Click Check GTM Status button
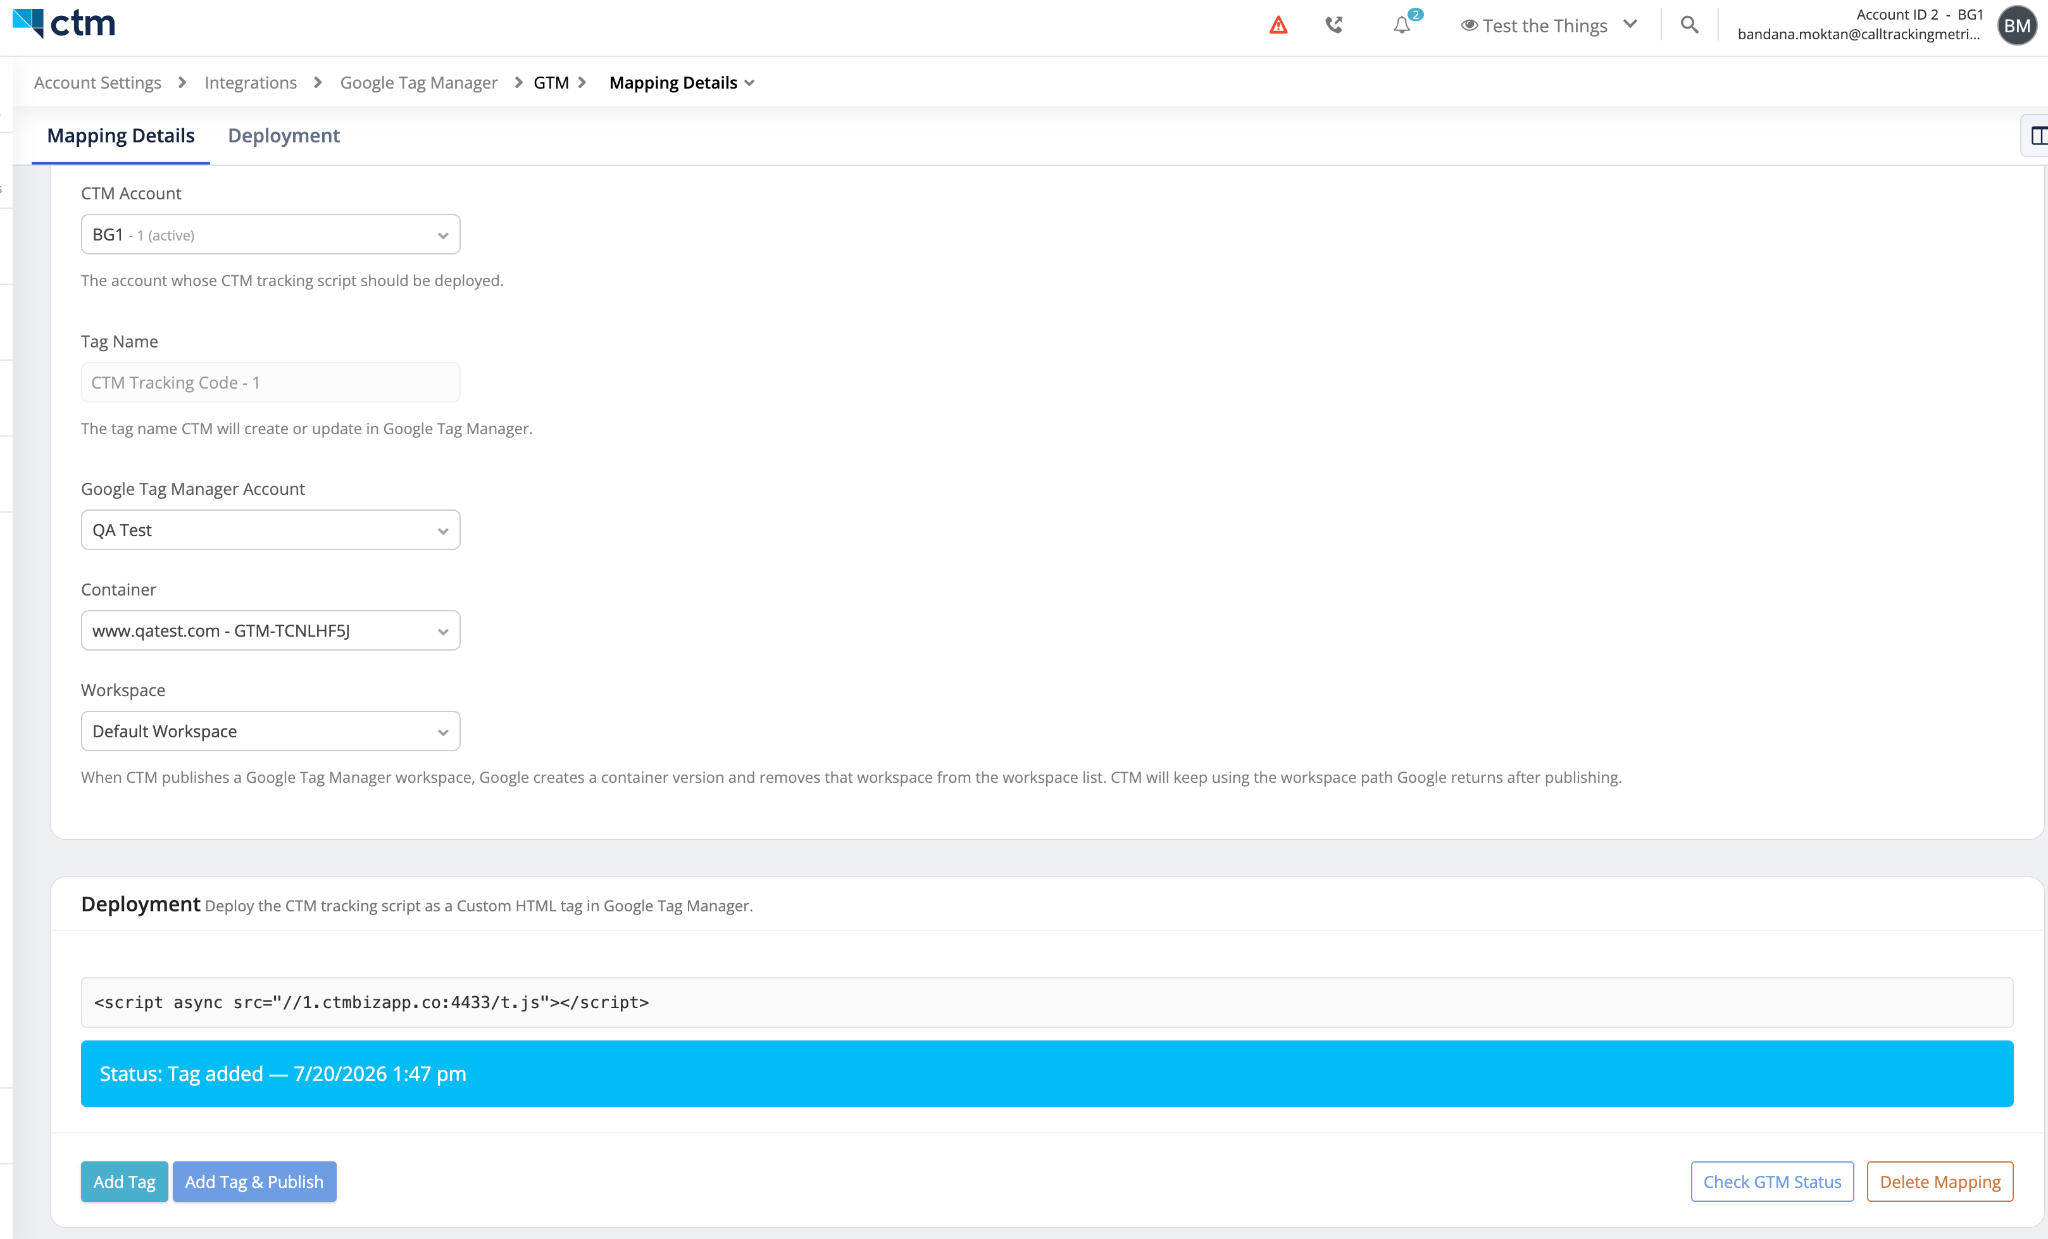The width and height of the screenshot is (2048, 1239). (1772, 1182)
